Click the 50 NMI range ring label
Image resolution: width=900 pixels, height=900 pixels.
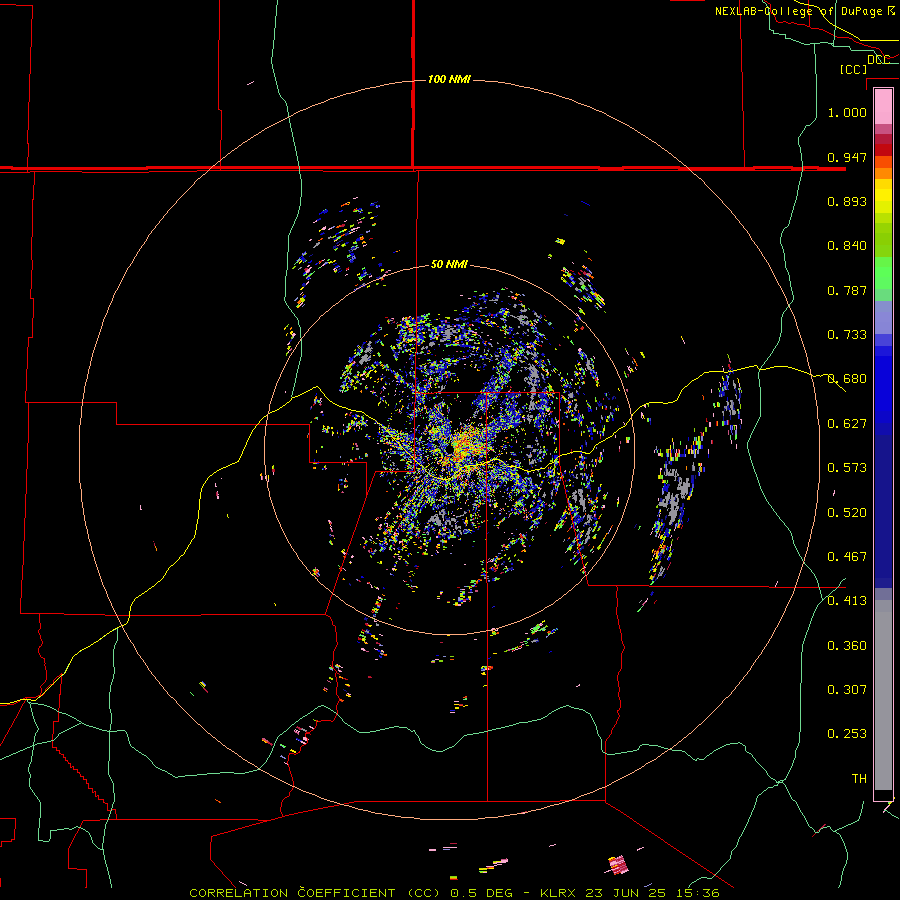coord(449,264)
